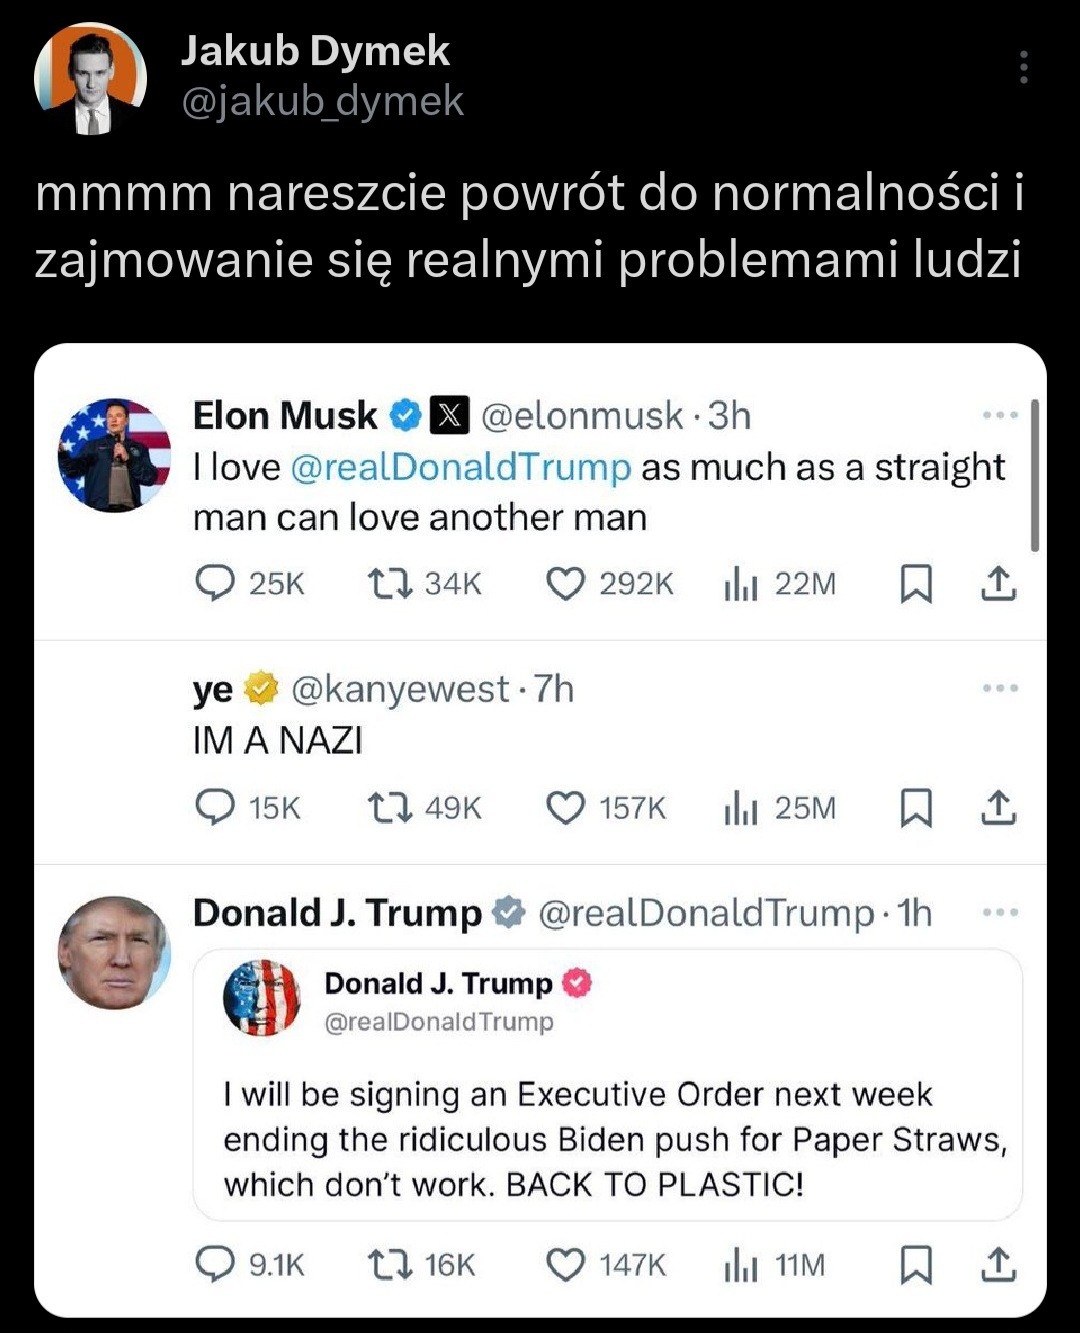
Task: Expand more options on ye's tweet
Action: [x=999, y=688]
